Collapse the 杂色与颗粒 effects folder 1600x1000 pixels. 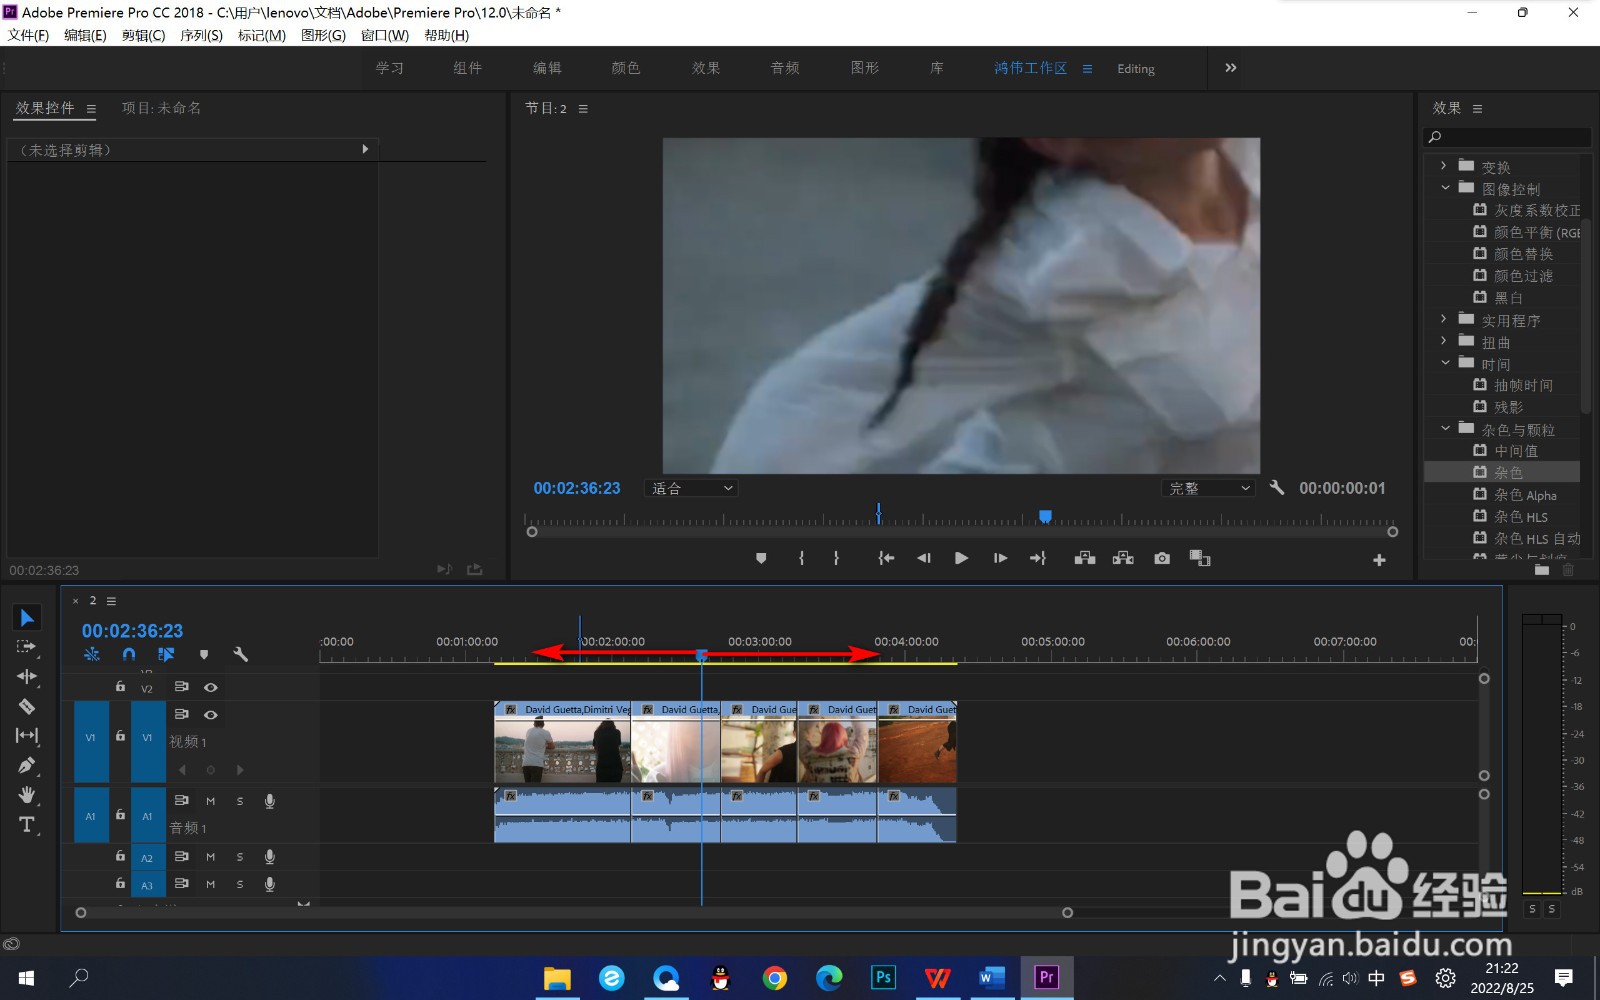tap(1444, 428)
